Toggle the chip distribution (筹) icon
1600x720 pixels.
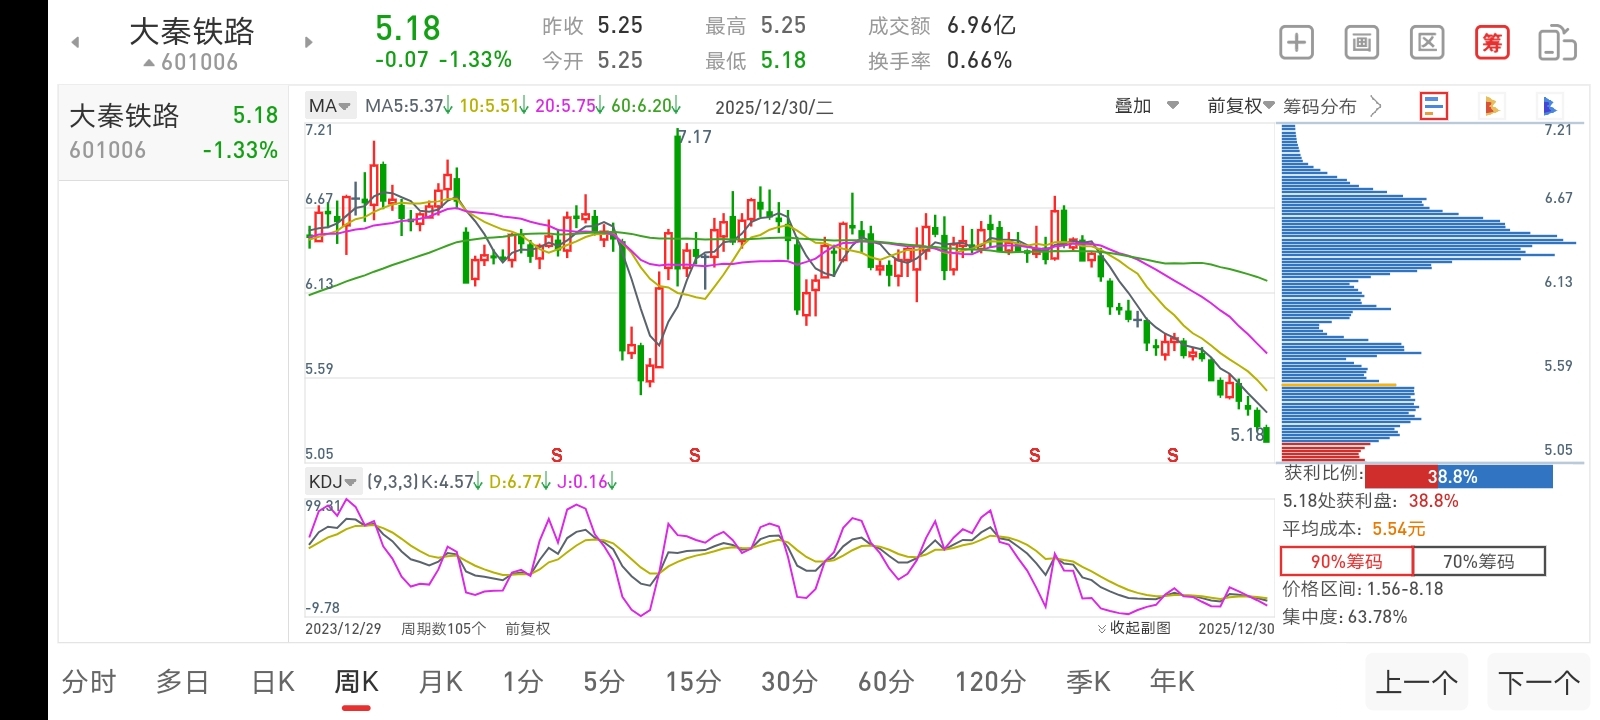point(1492,43)
